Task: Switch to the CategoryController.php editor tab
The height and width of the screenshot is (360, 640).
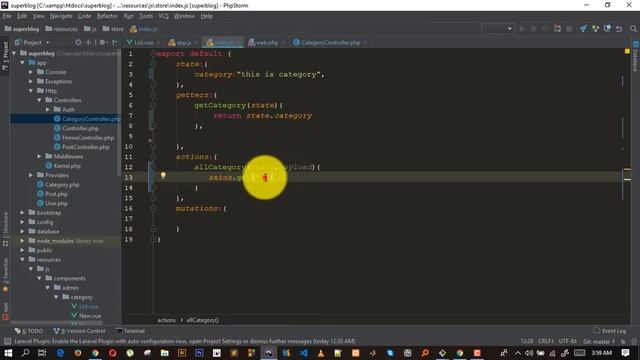Action: [330, 42]
